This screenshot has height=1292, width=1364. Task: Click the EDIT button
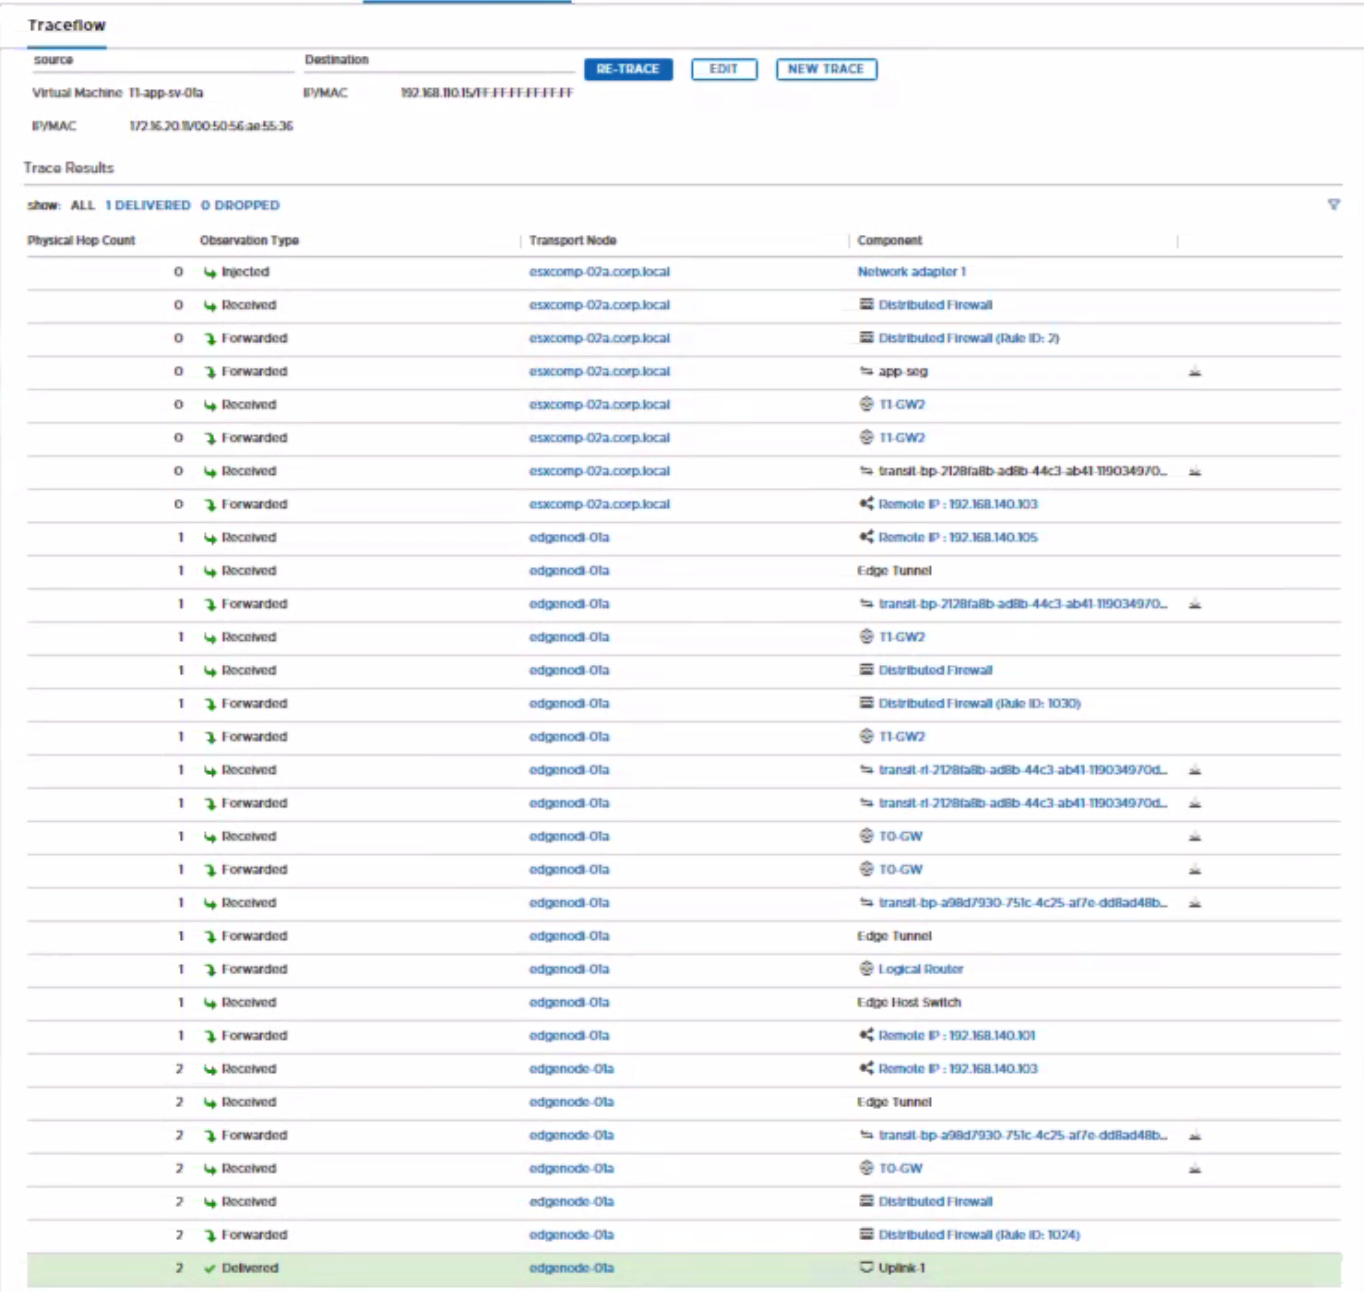click(724, 69)
